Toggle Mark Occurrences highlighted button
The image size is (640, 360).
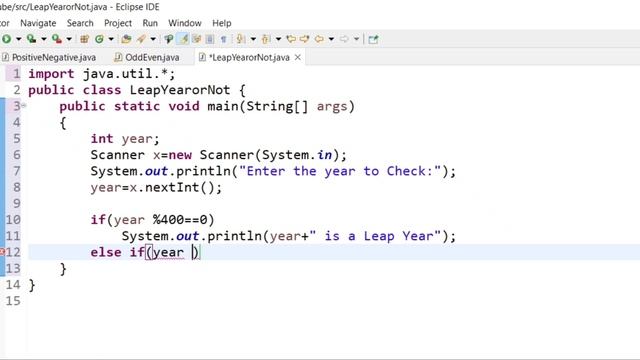click(x=184, y=39)
